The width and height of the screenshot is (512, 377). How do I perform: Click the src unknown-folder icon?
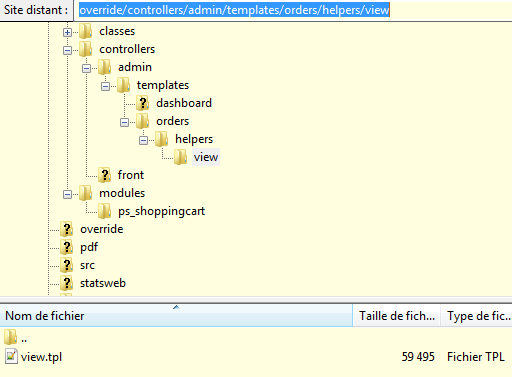click(x=67, y=265)
